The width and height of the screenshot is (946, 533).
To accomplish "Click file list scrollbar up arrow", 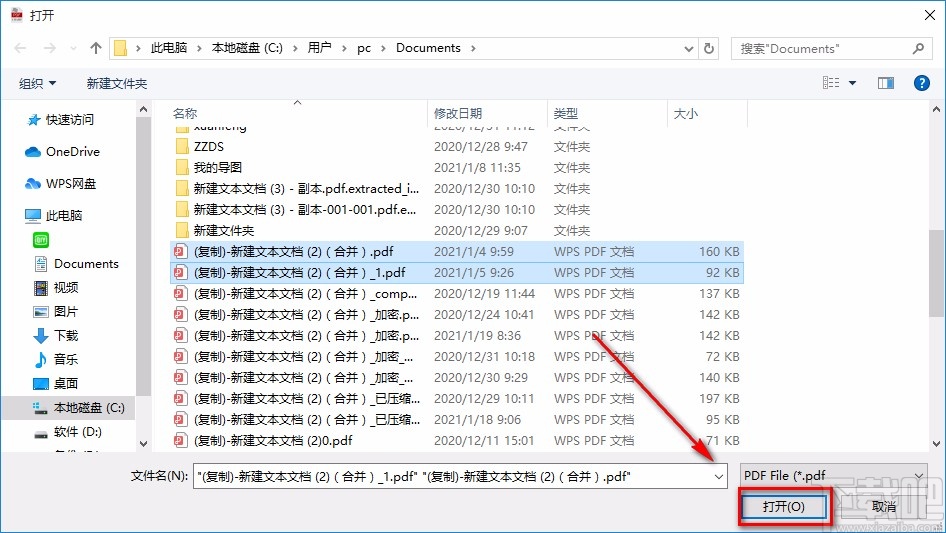I will (936, 109).
